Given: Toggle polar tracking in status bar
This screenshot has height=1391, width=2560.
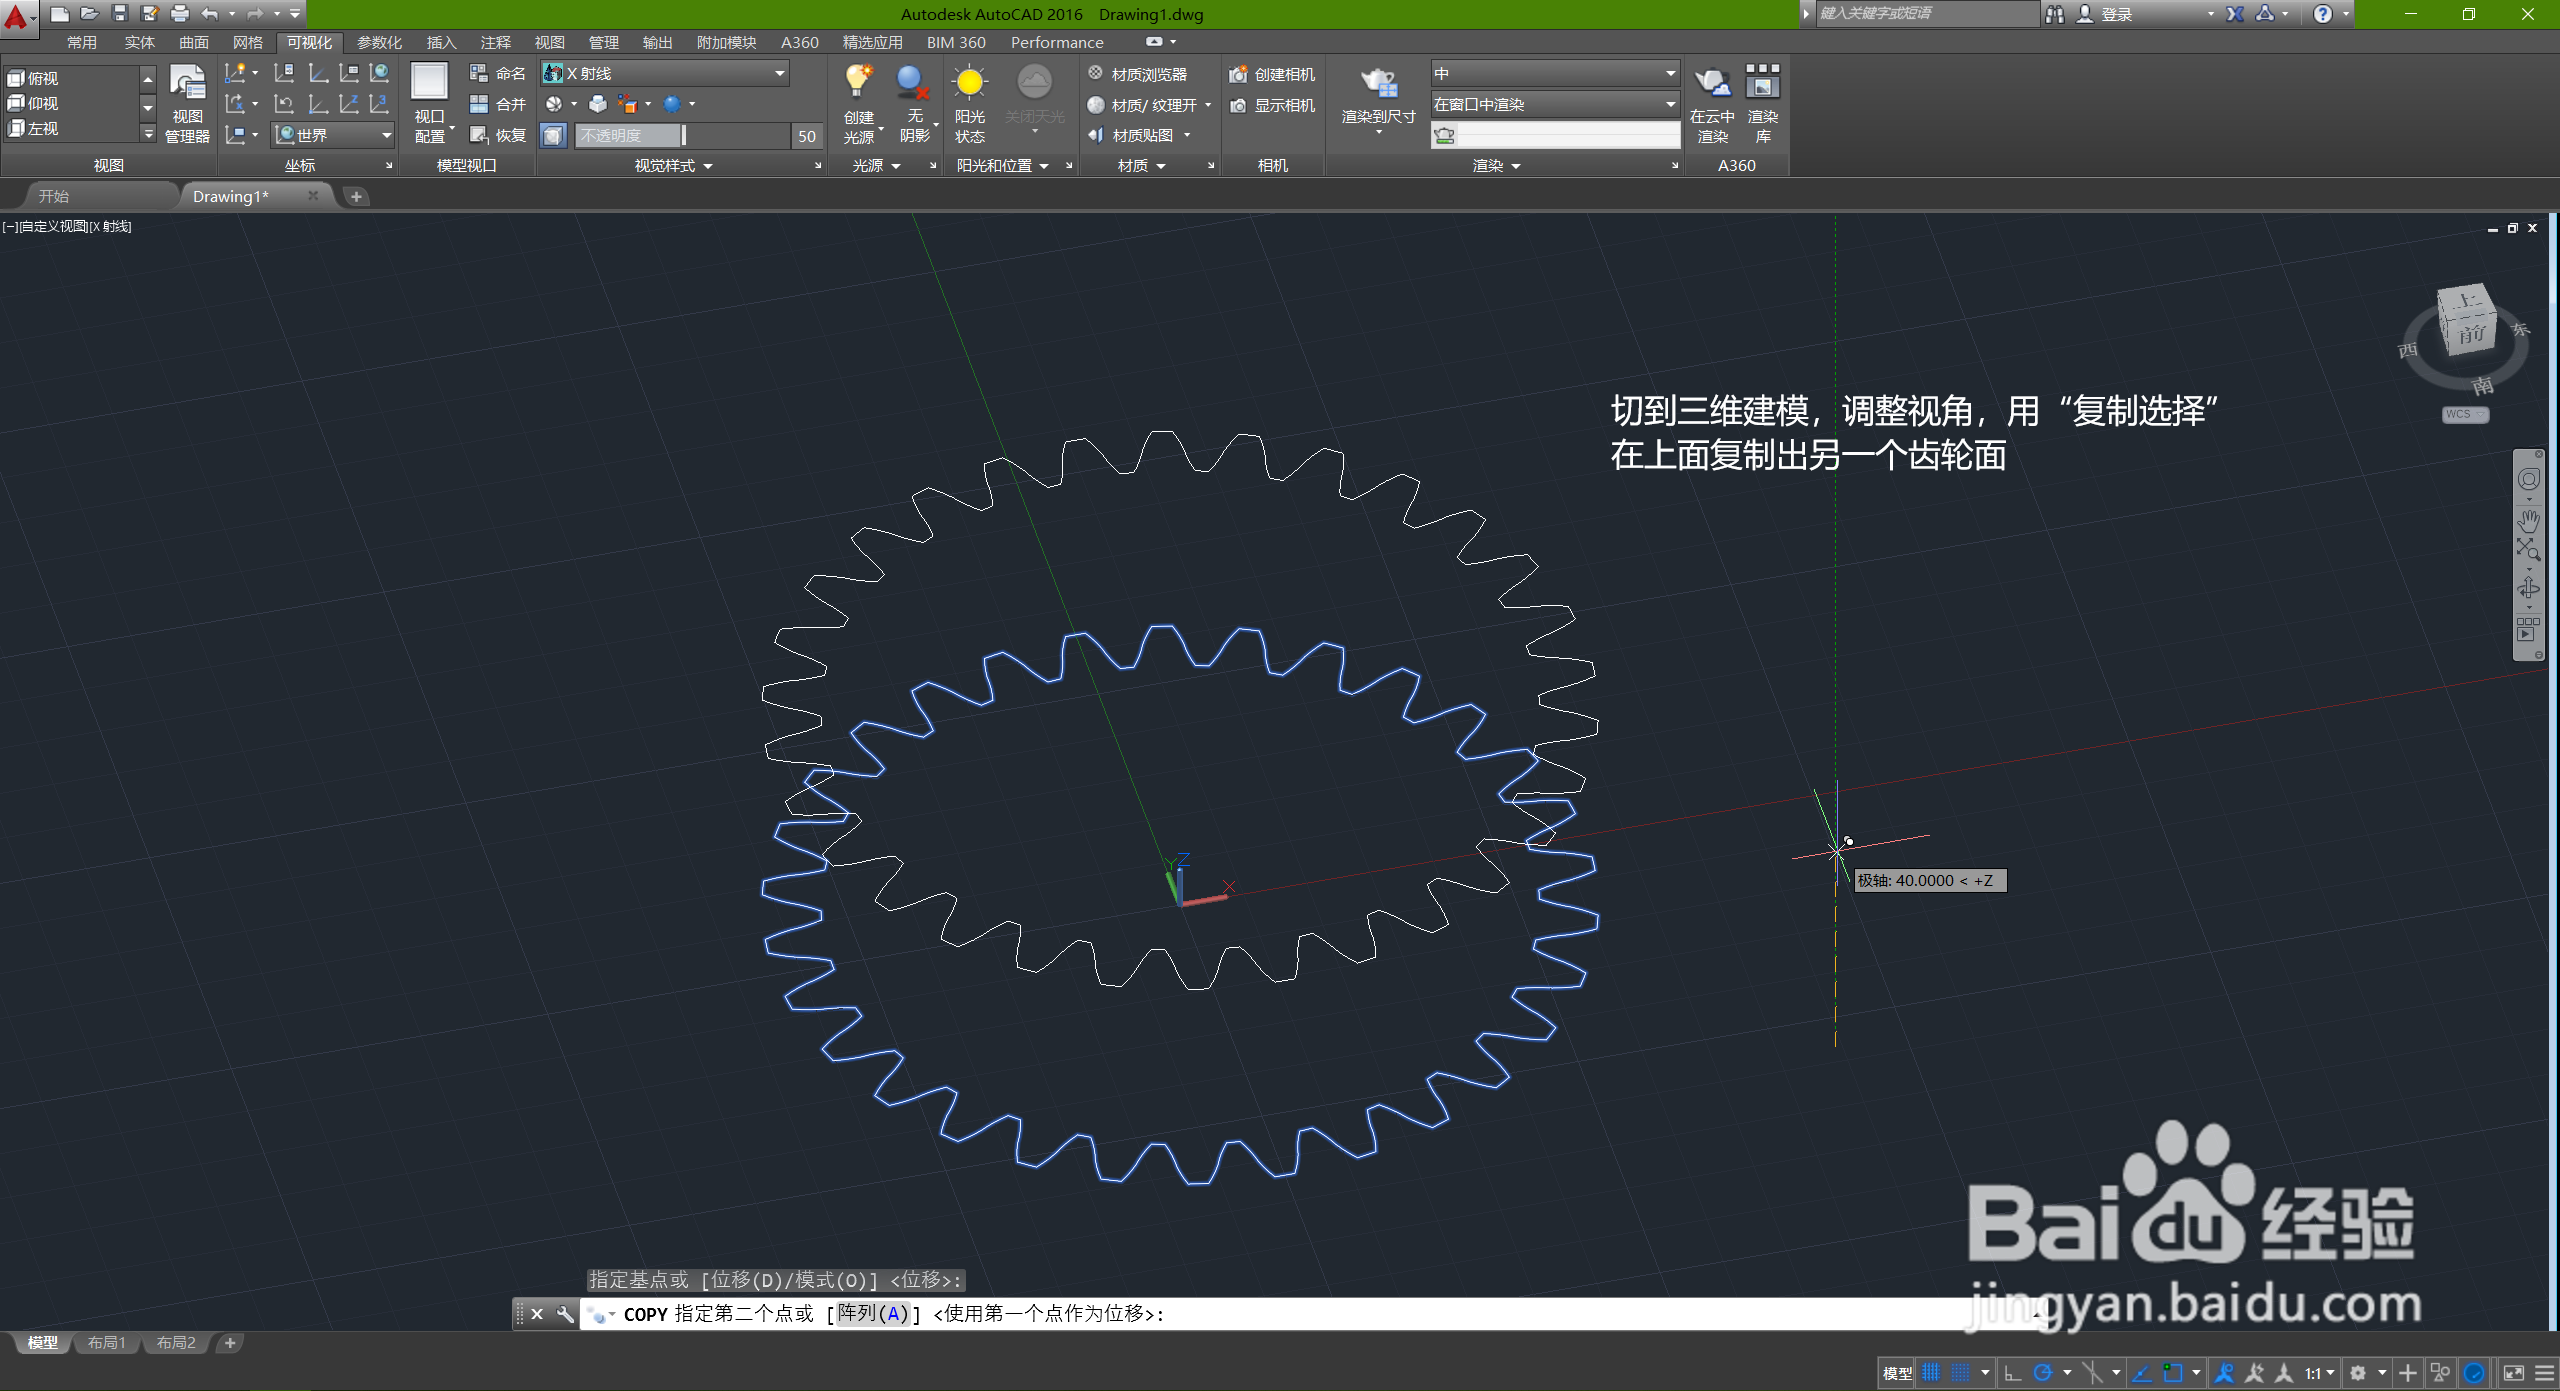Looking at the screenshot, I should [x=2043, y=1373].
